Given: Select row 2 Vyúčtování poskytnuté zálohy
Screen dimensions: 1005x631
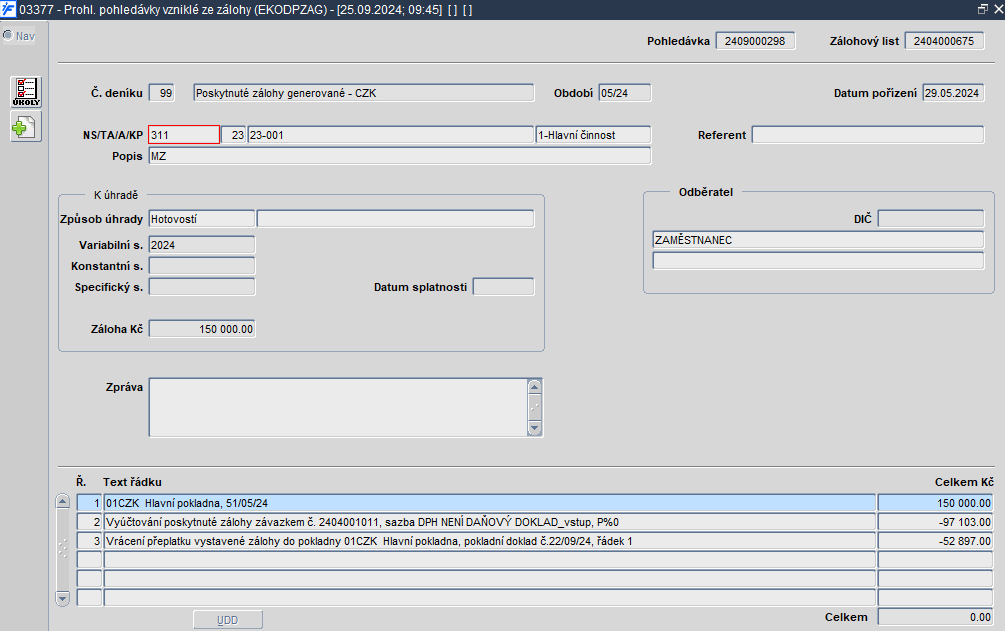Looking at the screenshot, I should (x=490, y=522).
